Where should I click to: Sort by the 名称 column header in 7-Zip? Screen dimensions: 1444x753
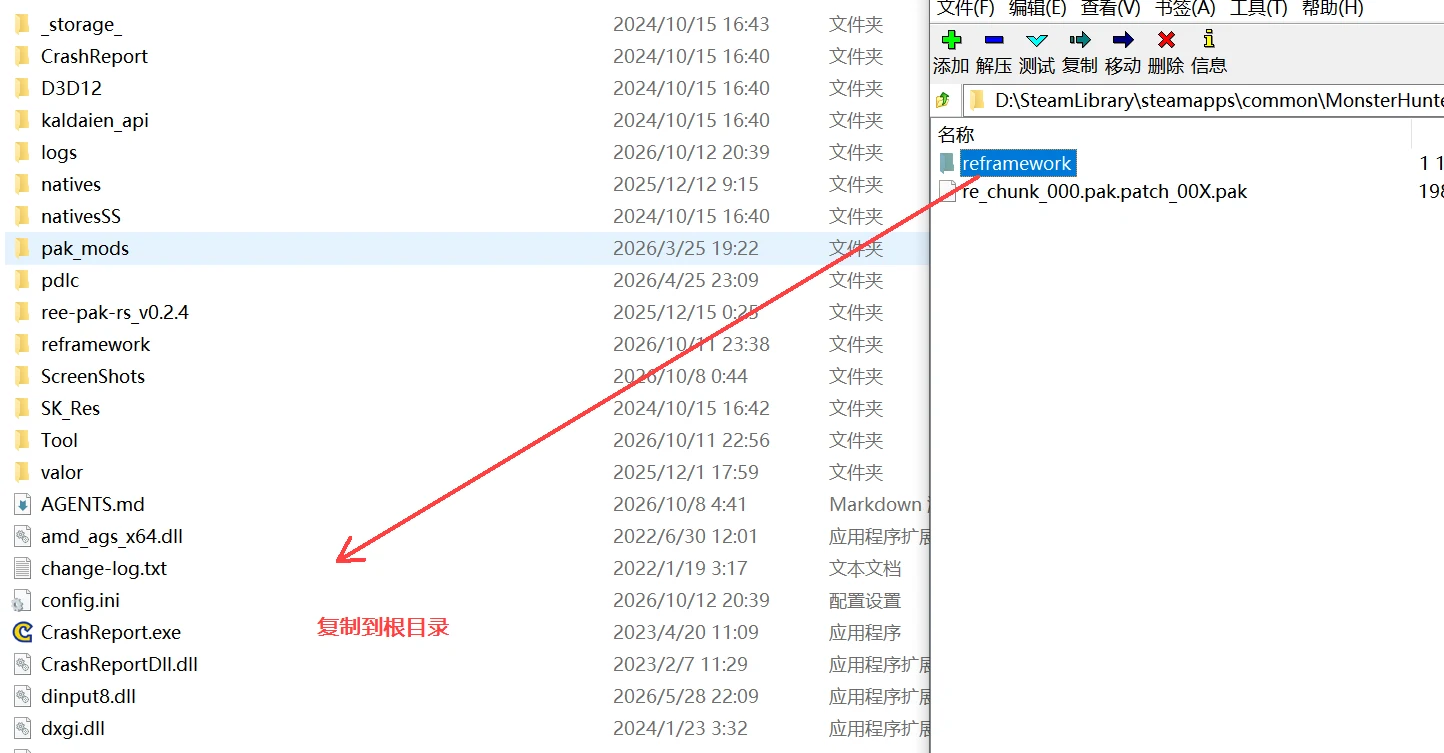(956, 135)
